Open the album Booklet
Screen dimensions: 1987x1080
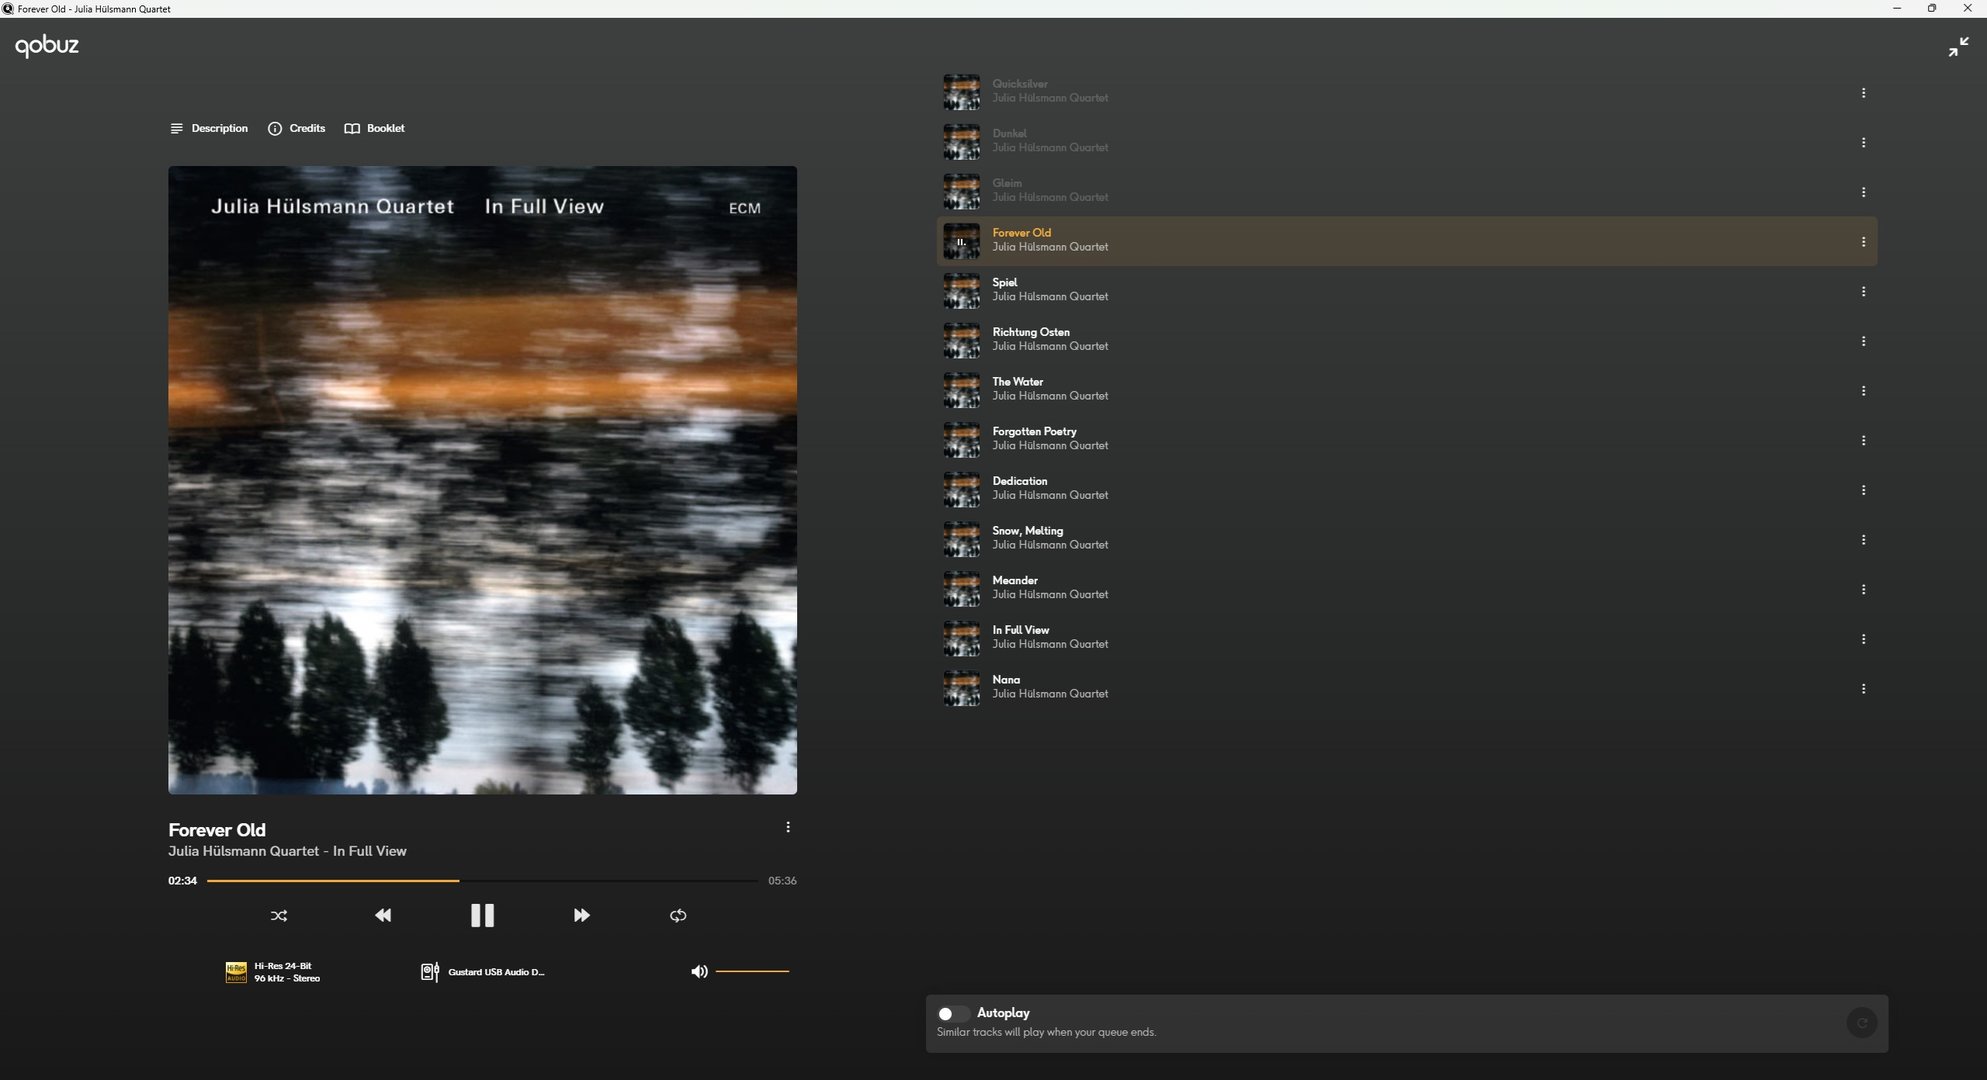click(375, 128)
